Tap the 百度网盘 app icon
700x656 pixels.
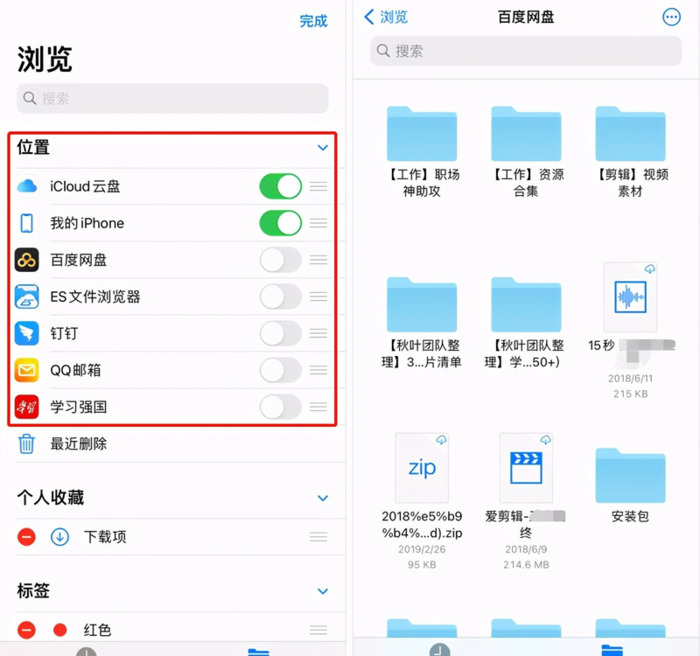[27, 260]
